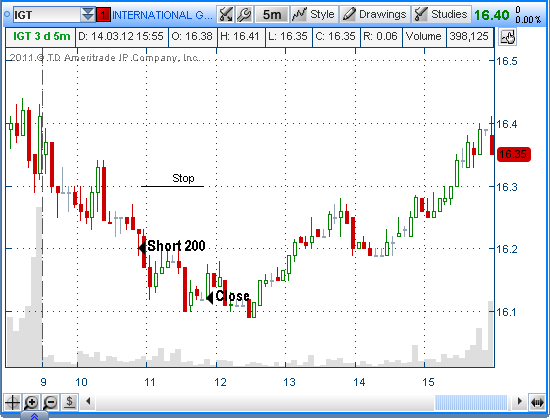Click the R: 0.06 range value
This screenshot has width=550, height=420.
380,36
